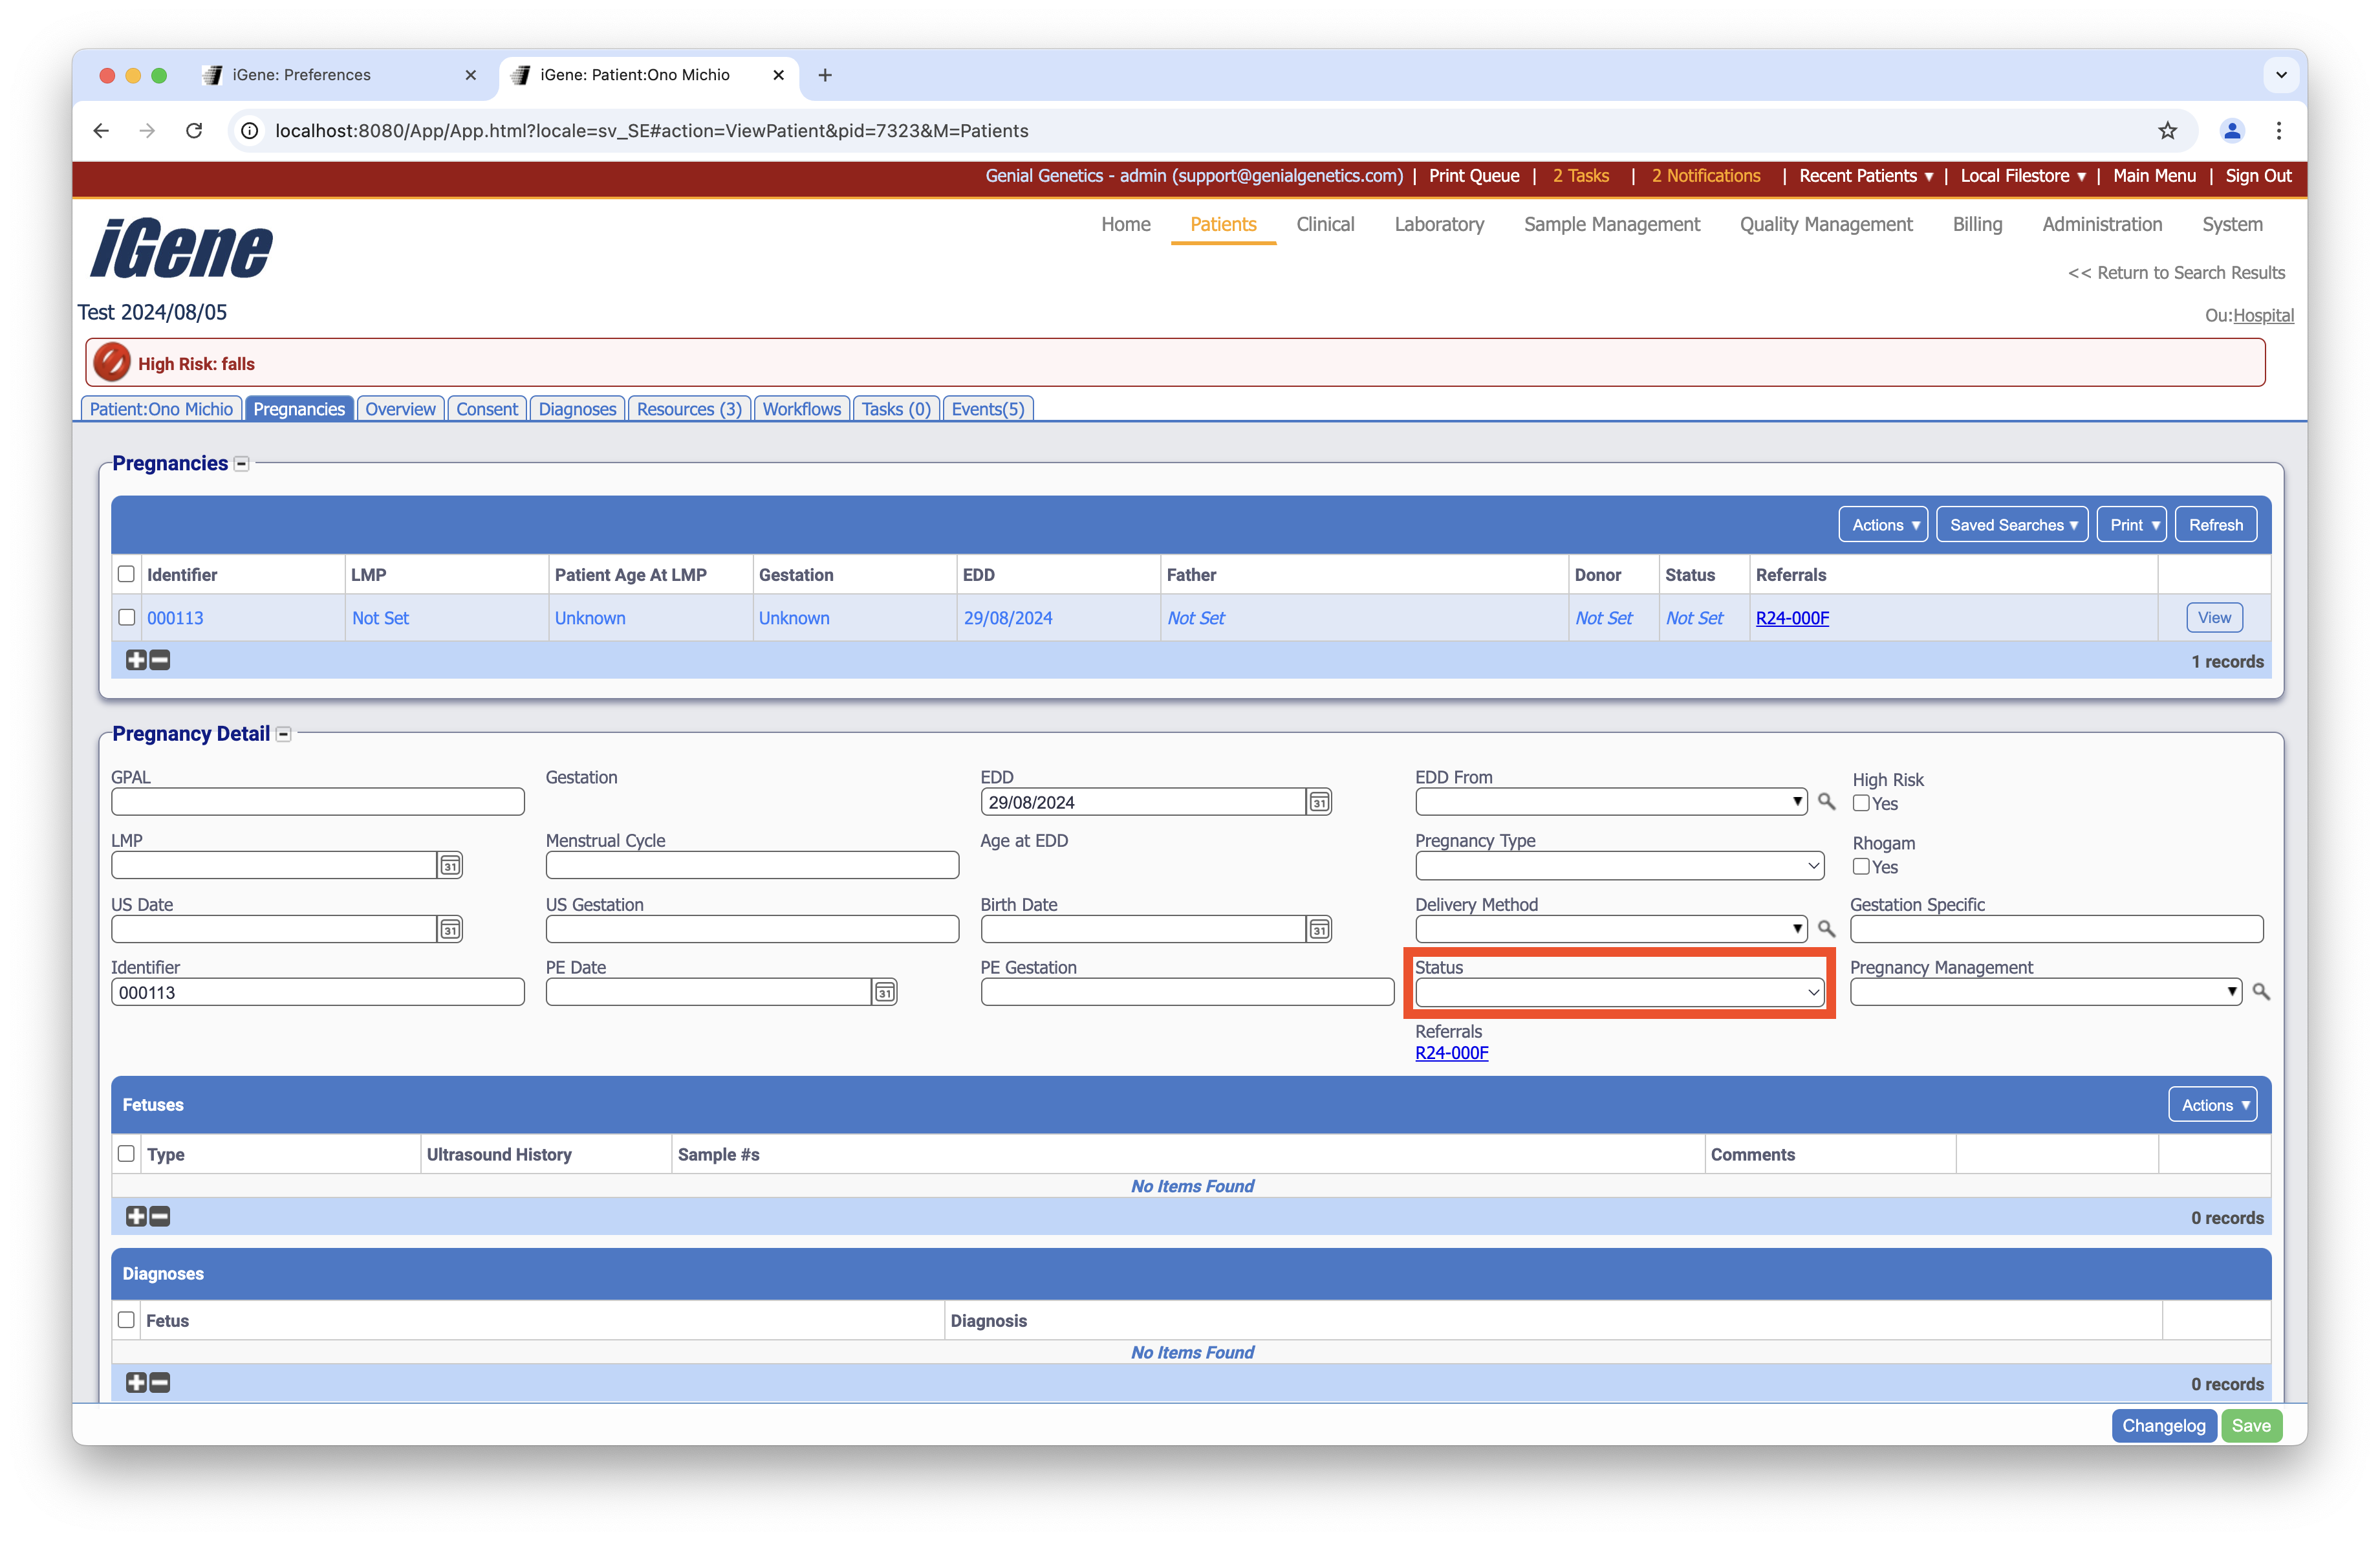The height and width of the screenshot is (1541, 2380).
Task: Remove fetus record using minus icon
Action: (160, 1217)
